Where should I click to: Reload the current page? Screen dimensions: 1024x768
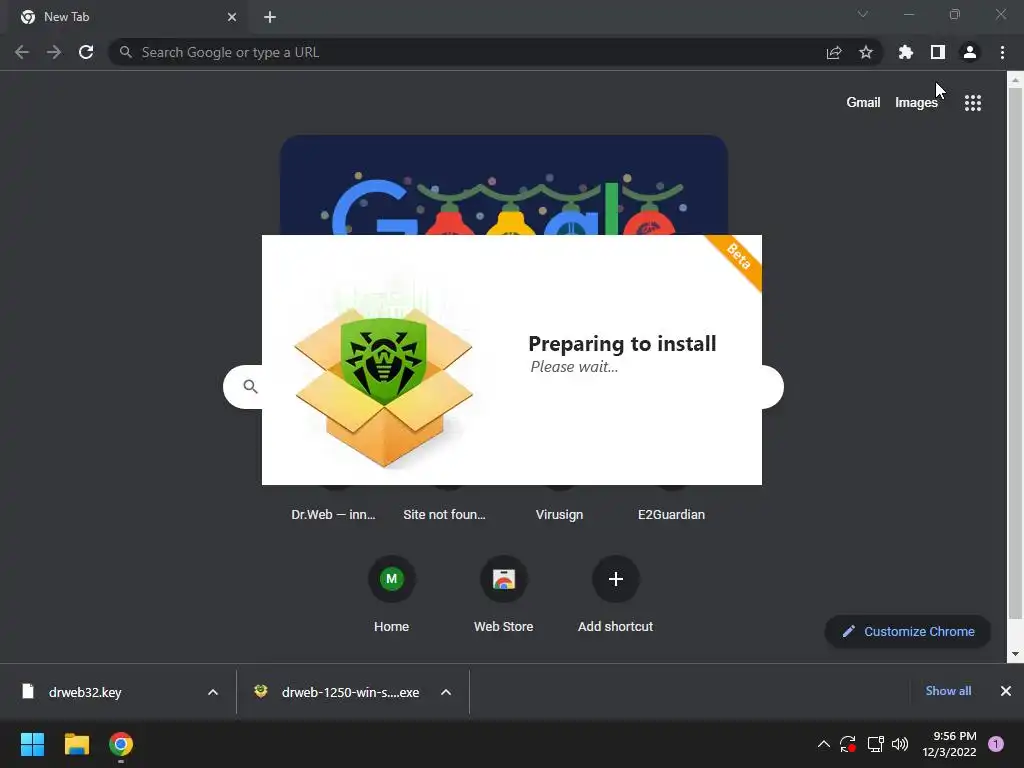[86, 52]
